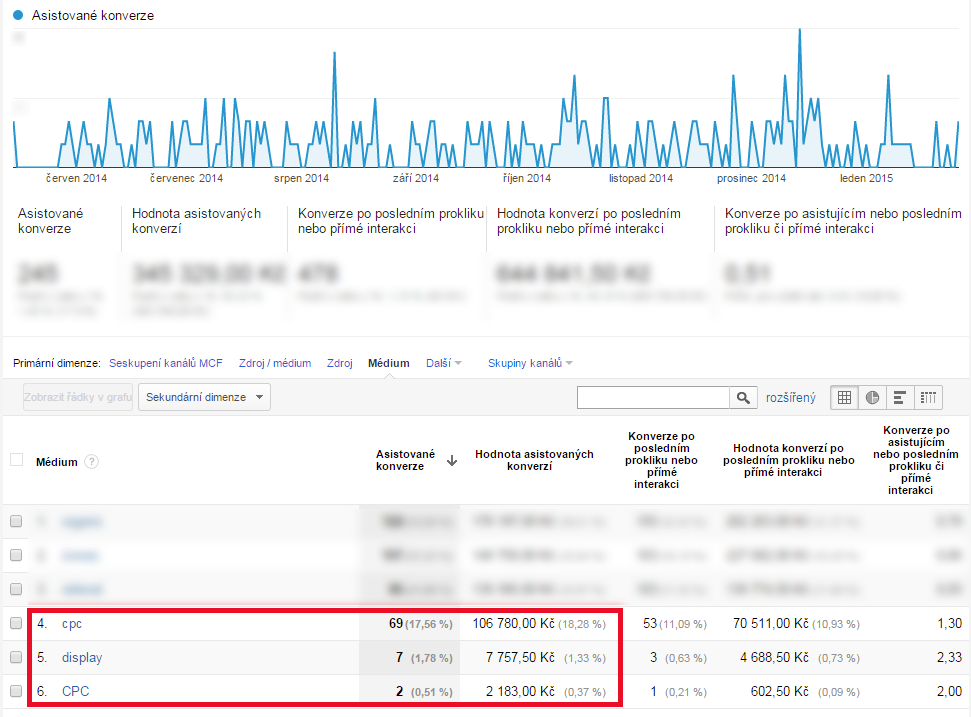
Task: Click the červen 2014 axis label
Action: tap(76, 178)
